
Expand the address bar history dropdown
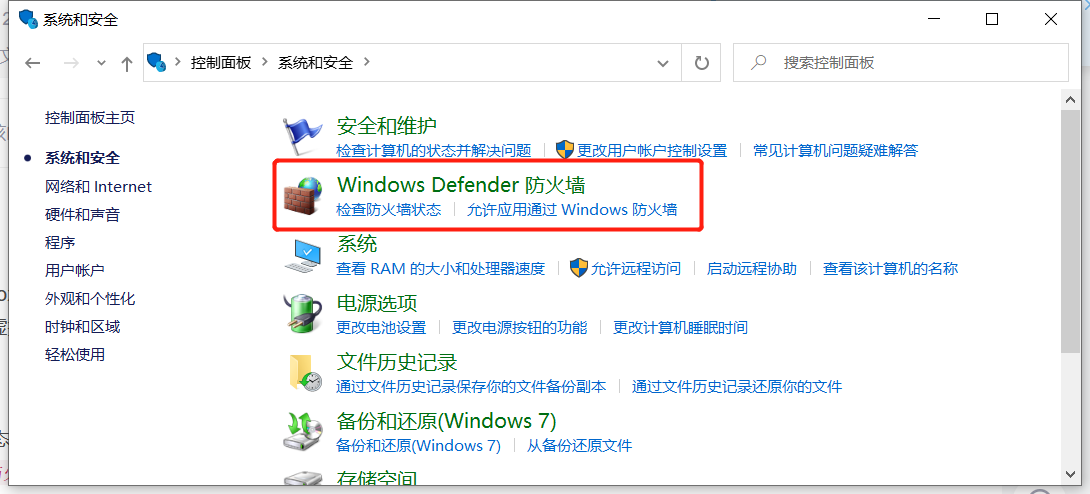[663, 63]
